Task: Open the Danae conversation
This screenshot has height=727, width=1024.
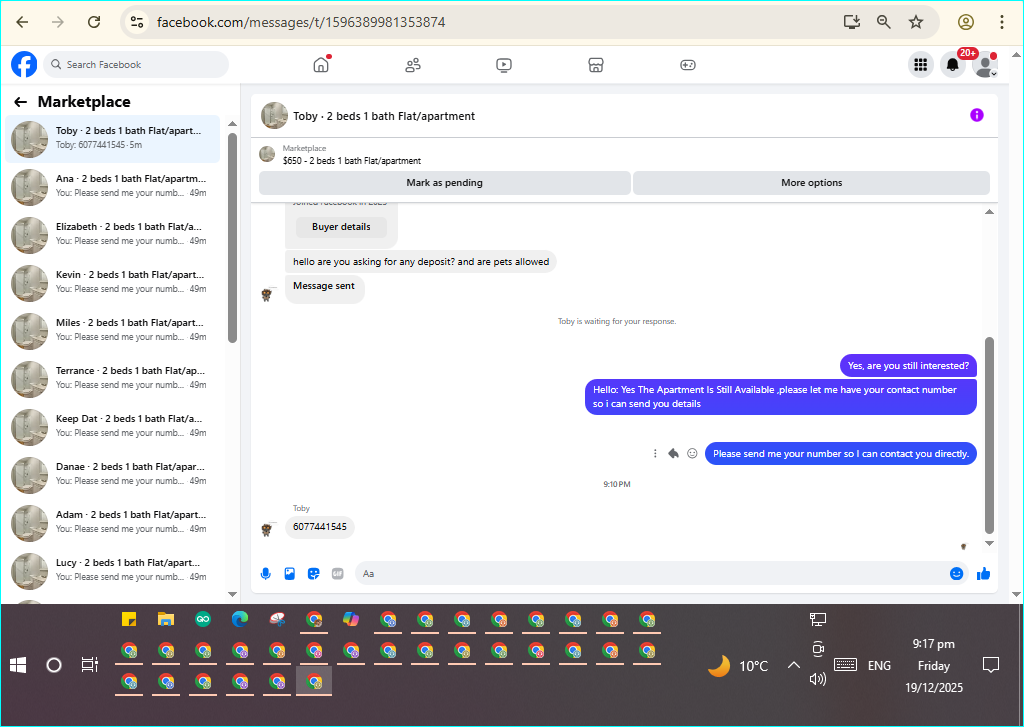Action: click(x=112, y=474)
